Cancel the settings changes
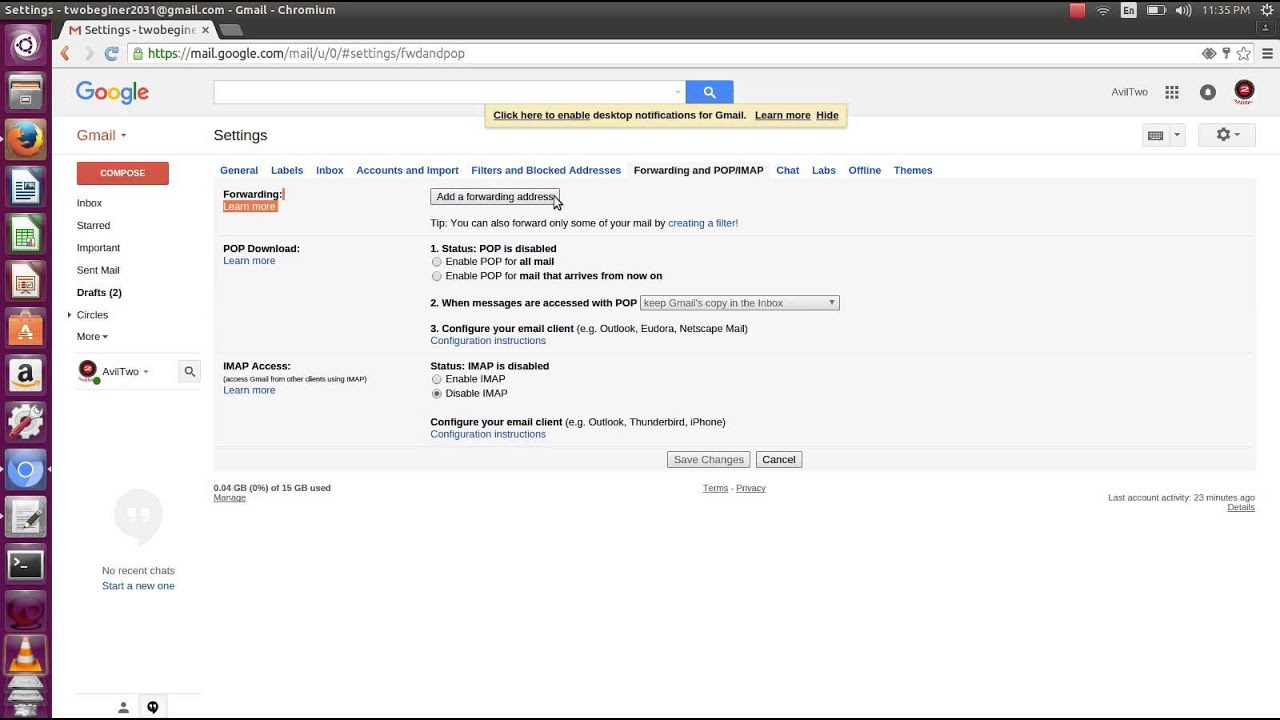 pyautogui.click(x=779, y=460)
